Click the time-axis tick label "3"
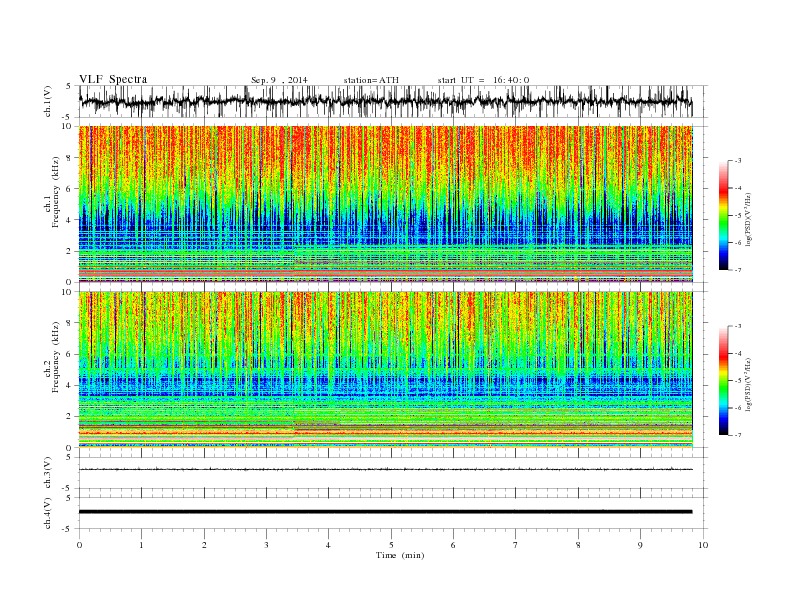 coord(266,545)
